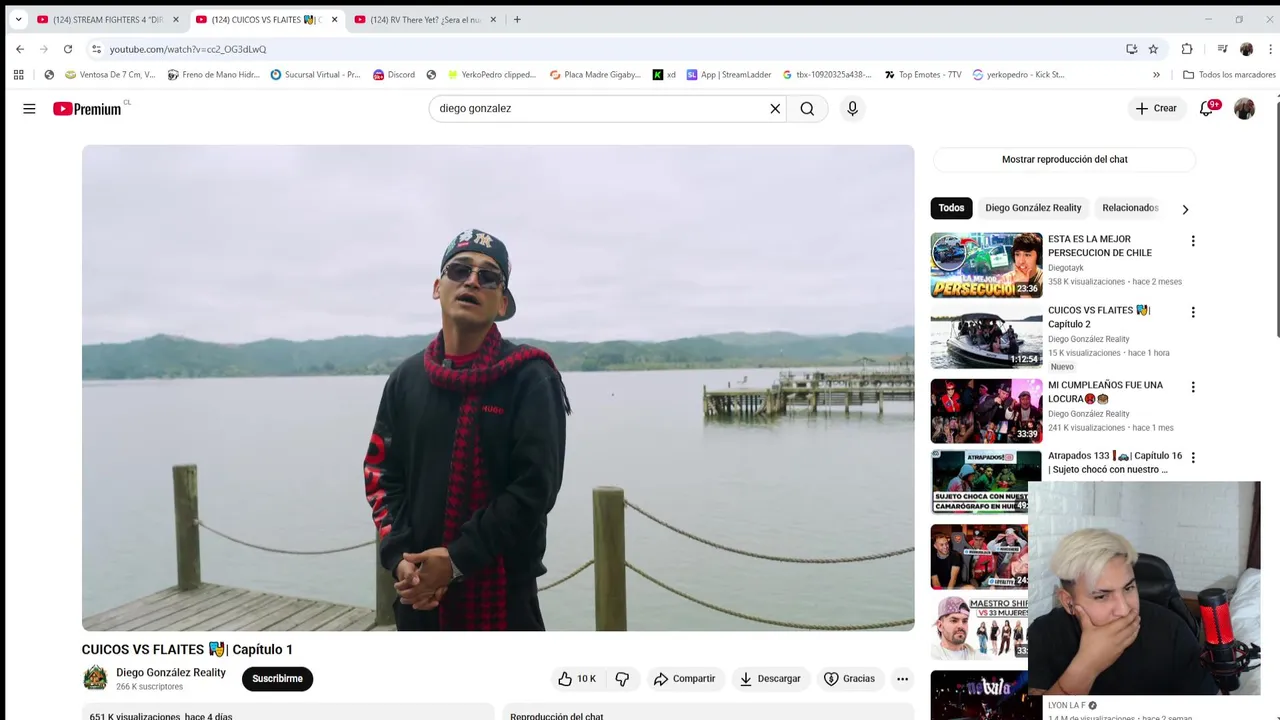
Task: Open options for ESTA ES LA MEJOR PERSECUCION
Action: [x=1192, y=241]
